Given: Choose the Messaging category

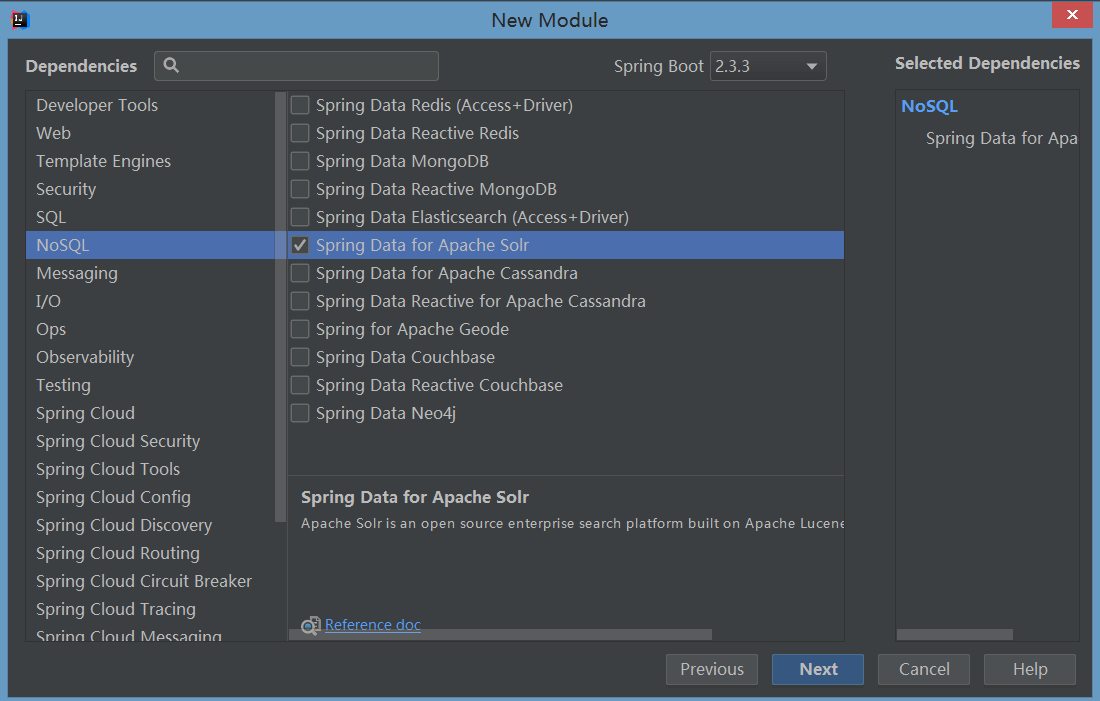Looking at the screenshot, I should (77, 273).
